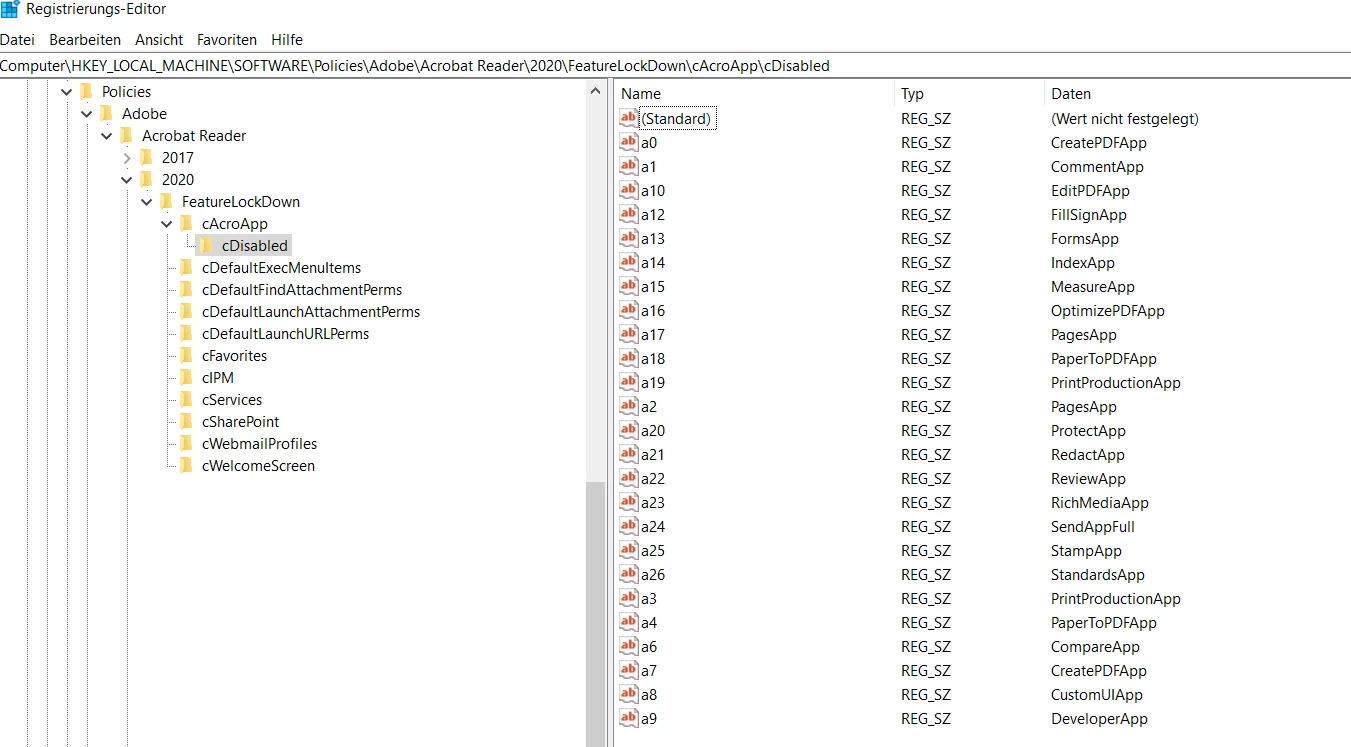Select the cServices key
This screenshot has height=747, width=1351.
231,400
